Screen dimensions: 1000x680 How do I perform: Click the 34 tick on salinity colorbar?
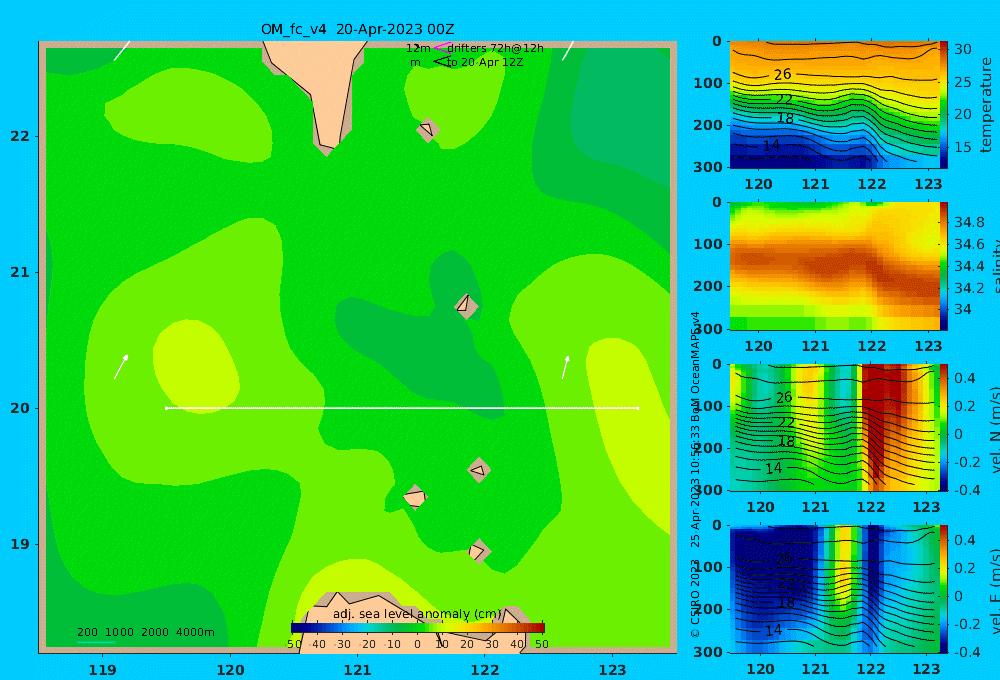pyautogui.click(x=963, y=309)
